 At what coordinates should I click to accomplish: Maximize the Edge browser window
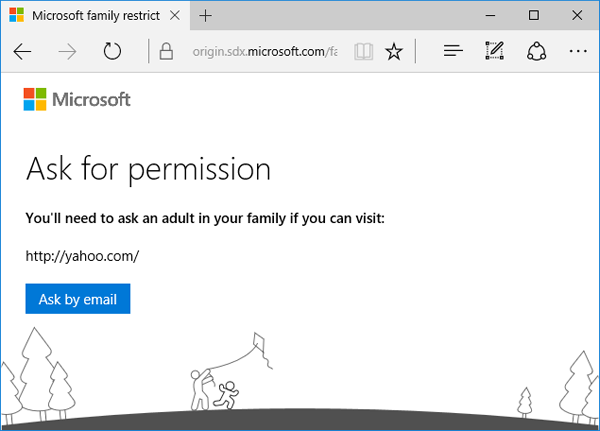tap(534, 15)
